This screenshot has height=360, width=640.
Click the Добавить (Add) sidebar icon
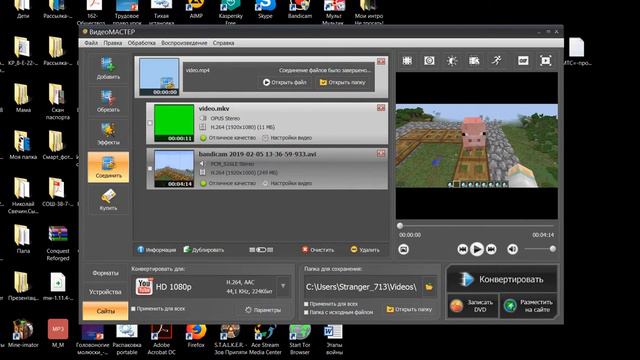[108, 68]
